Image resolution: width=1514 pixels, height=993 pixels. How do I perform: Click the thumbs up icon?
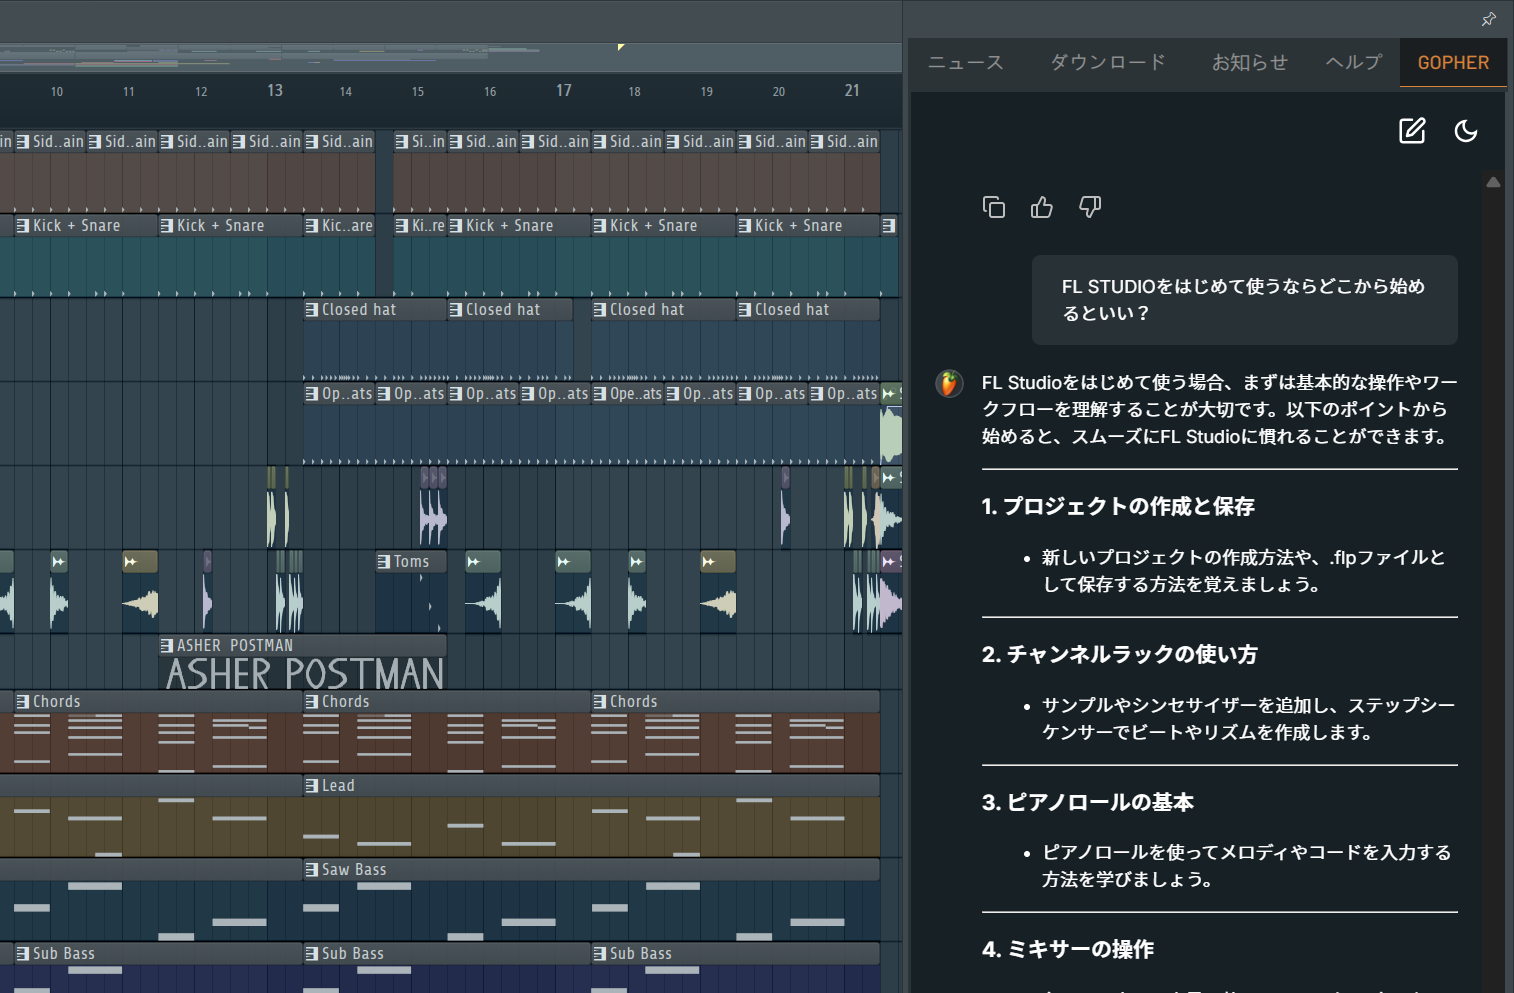pos(1042,207)
